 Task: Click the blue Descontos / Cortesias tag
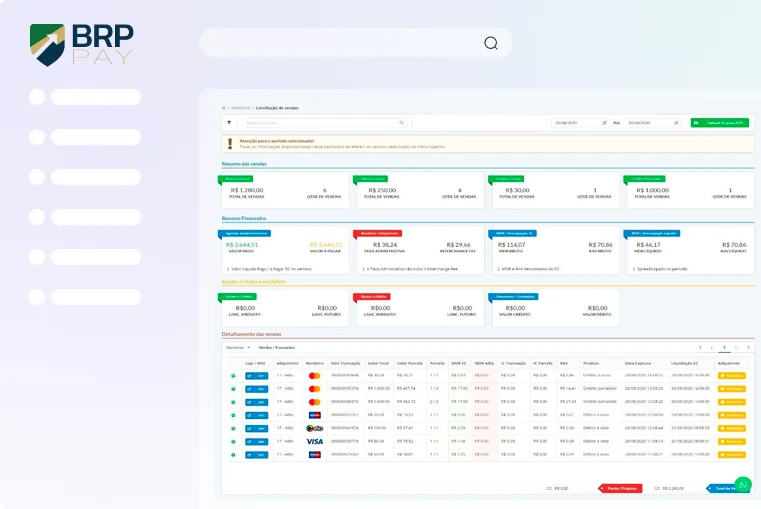point(513,296)
